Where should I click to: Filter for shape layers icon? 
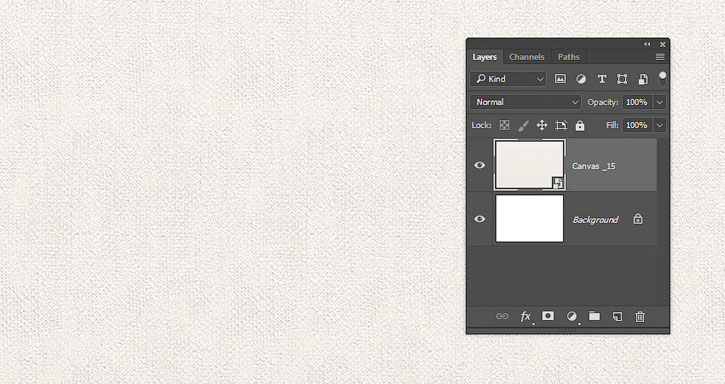(622, 79)
